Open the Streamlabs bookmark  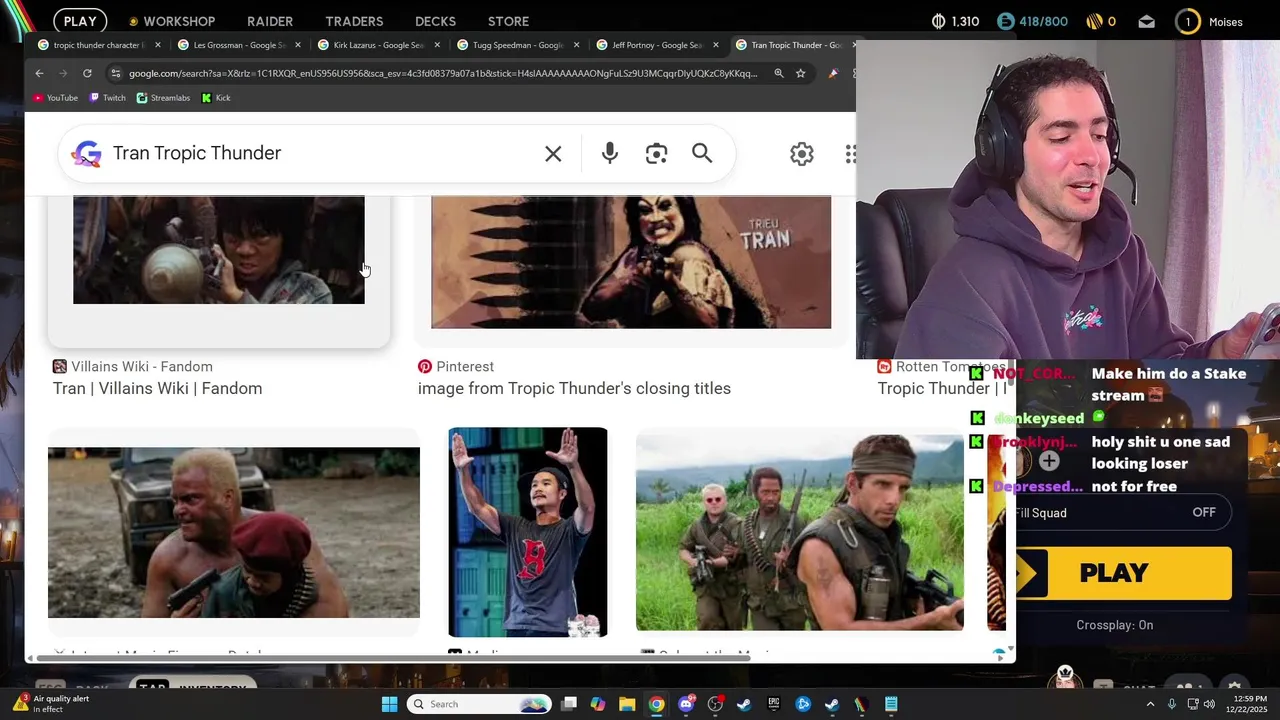coord(163,98)
